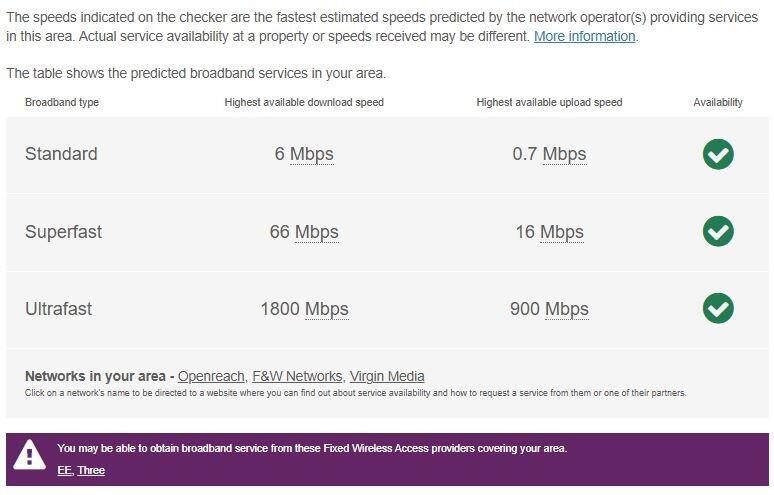Open the Three wireless provider link

[x=91, y=470]
